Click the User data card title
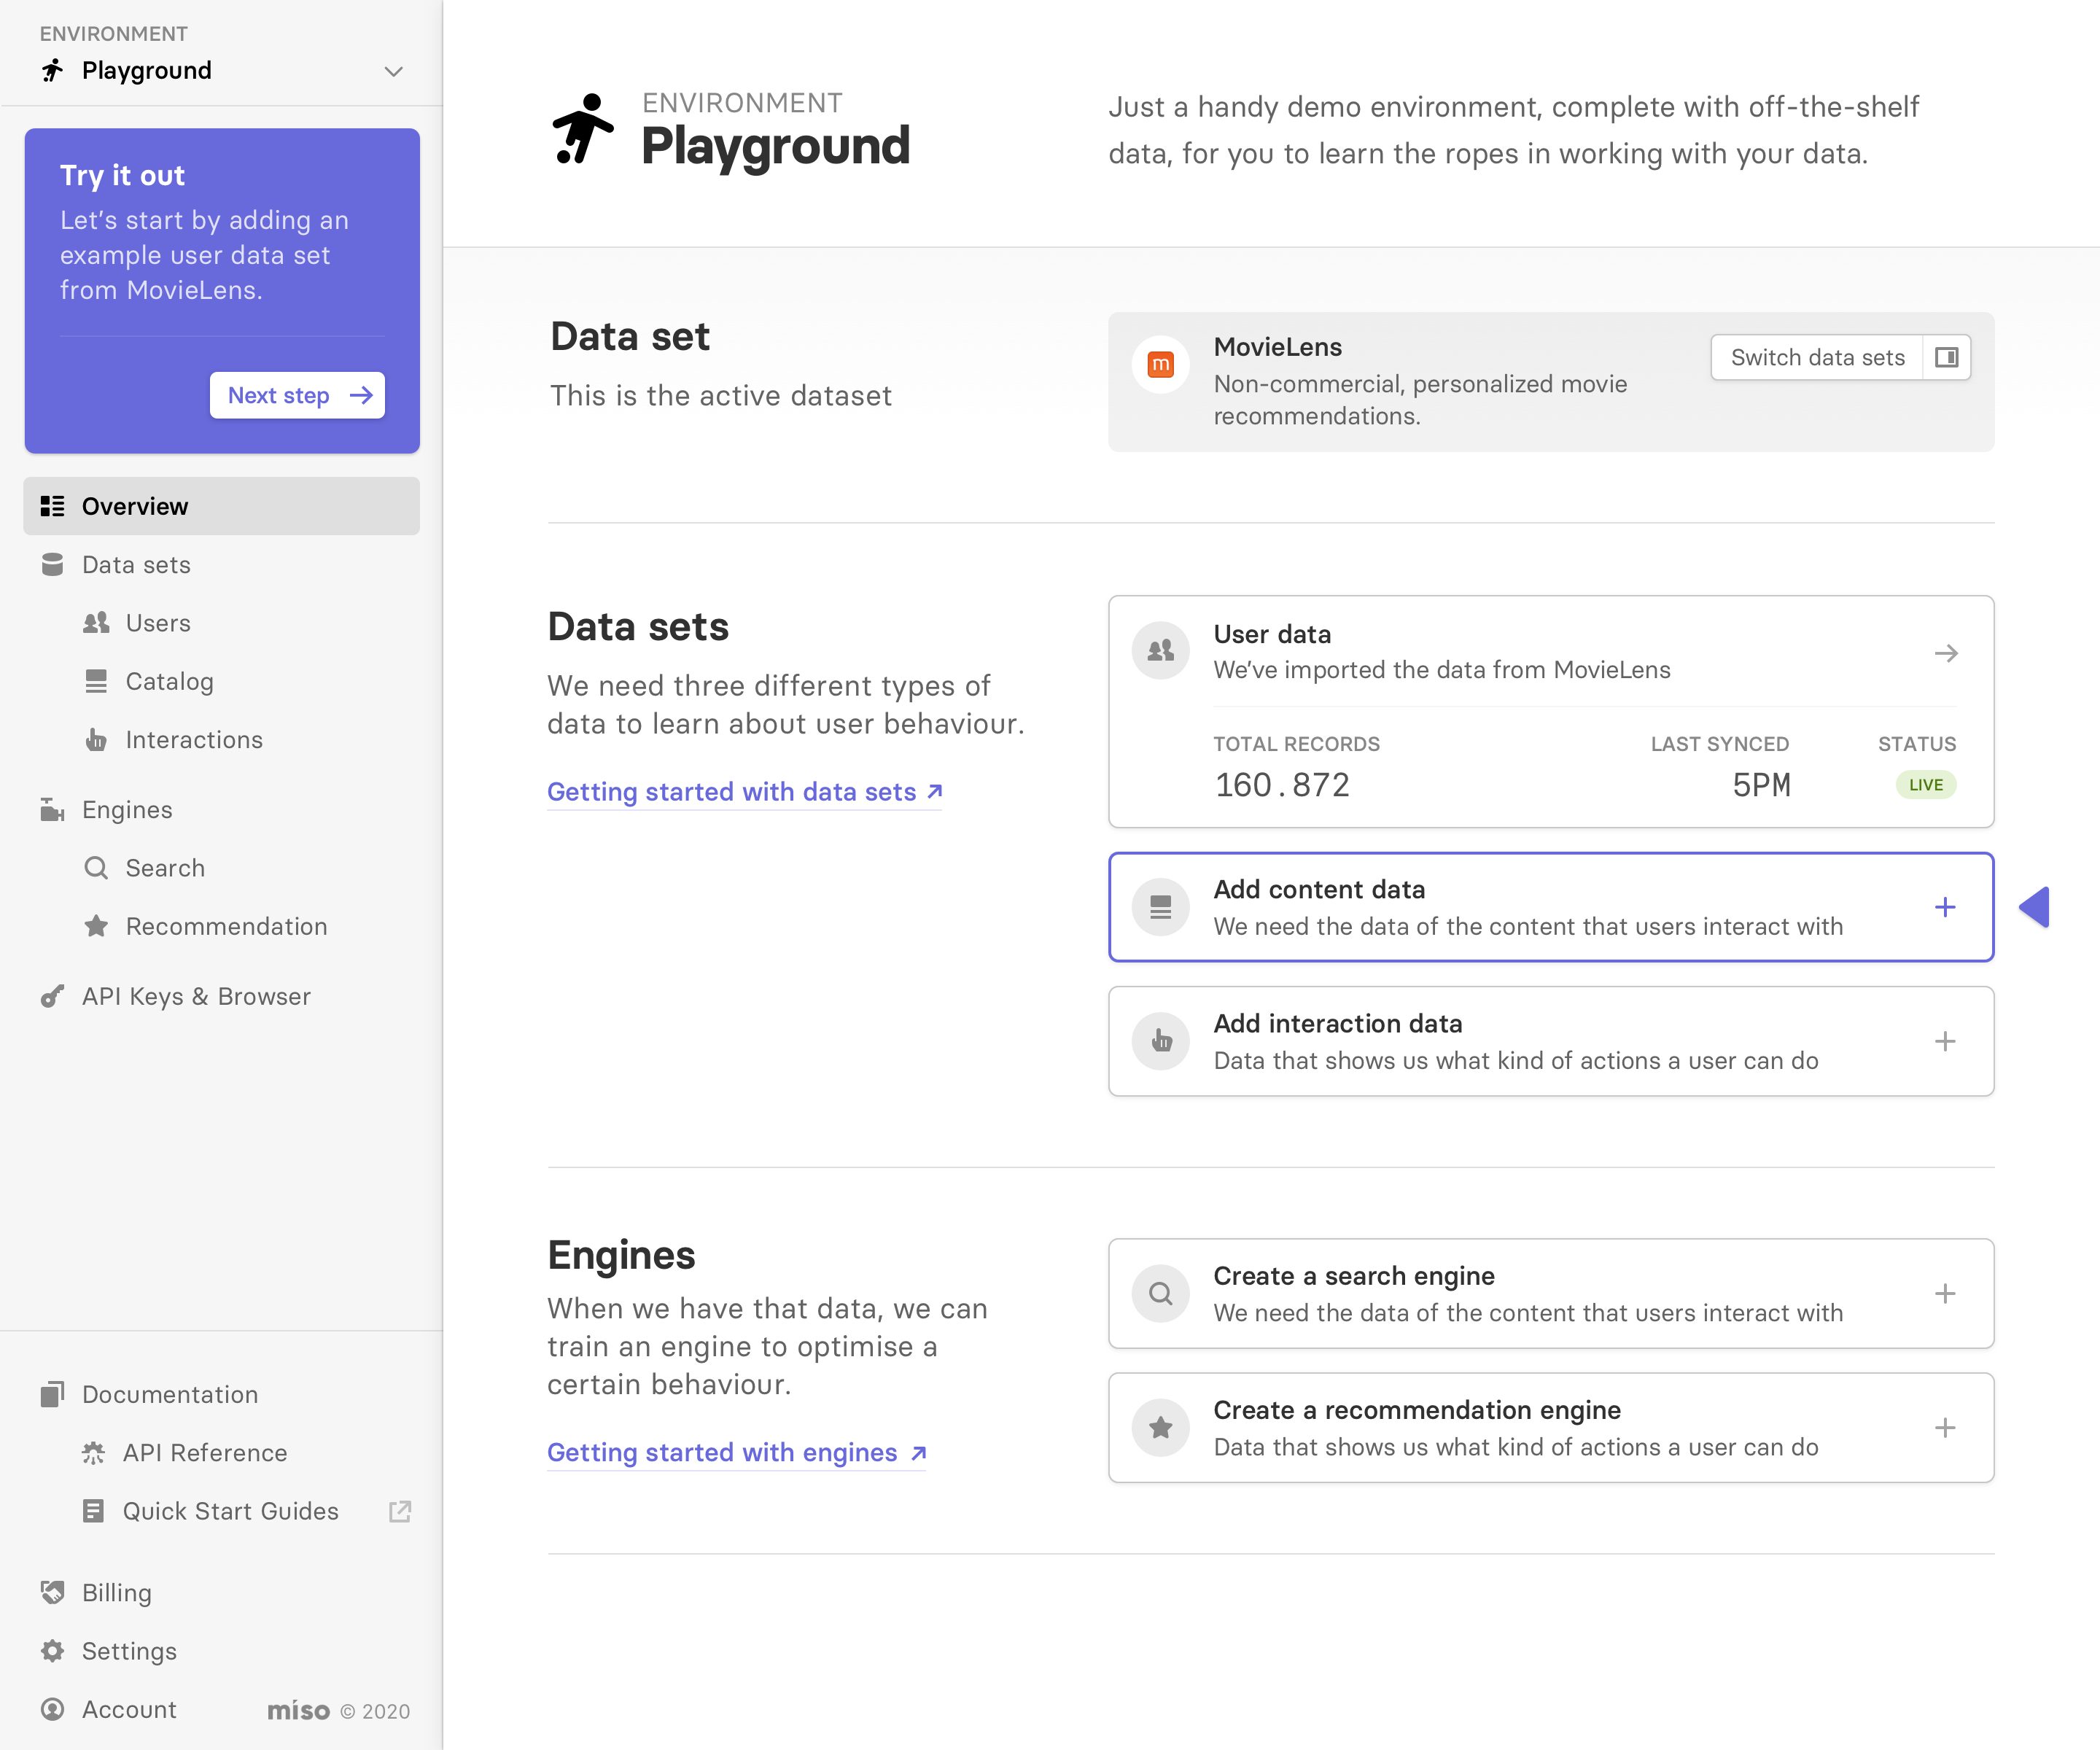Screen dimensions: 2100x1750 [1272, 634]
